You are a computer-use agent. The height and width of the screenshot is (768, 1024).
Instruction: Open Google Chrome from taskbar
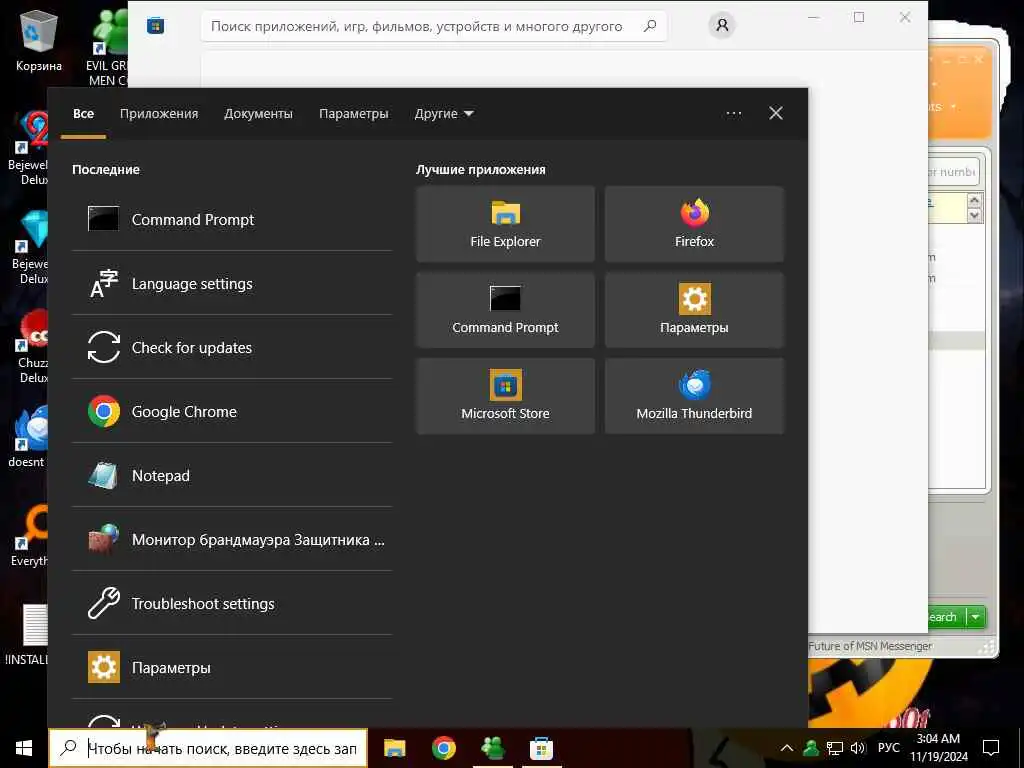443,748
